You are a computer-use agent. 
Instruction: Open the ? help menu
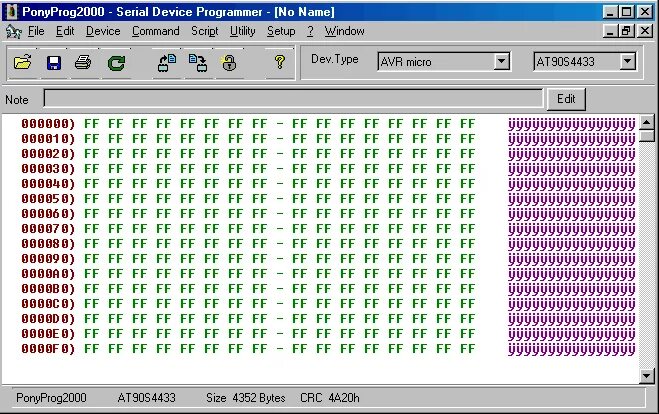tap(310, 31)
